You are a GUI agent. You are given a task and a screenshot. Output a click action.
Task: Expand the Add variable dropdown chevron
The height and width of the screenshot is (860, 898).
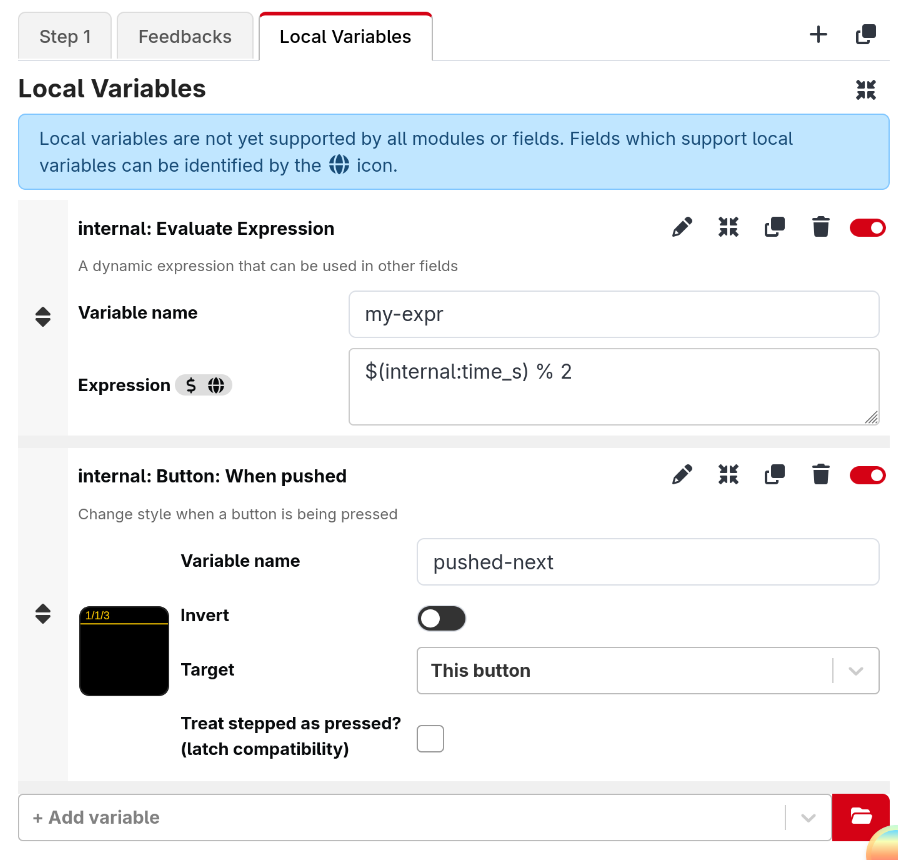(808, 817)
